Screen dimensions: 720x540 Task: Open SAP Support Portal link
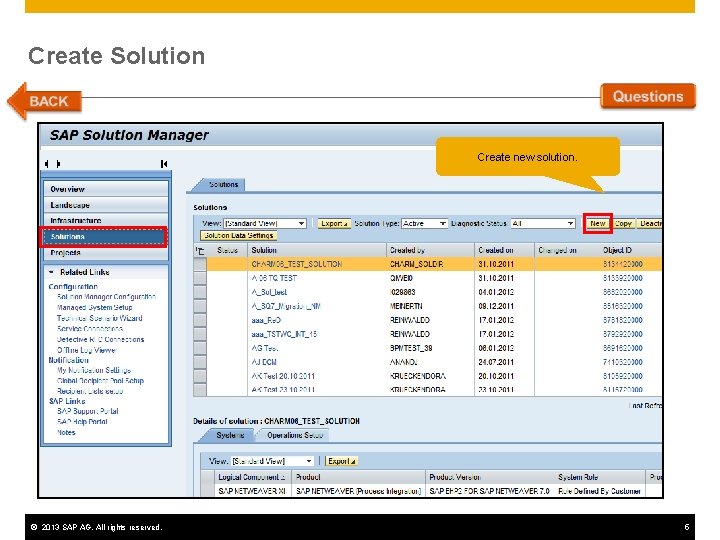point(88,411)
